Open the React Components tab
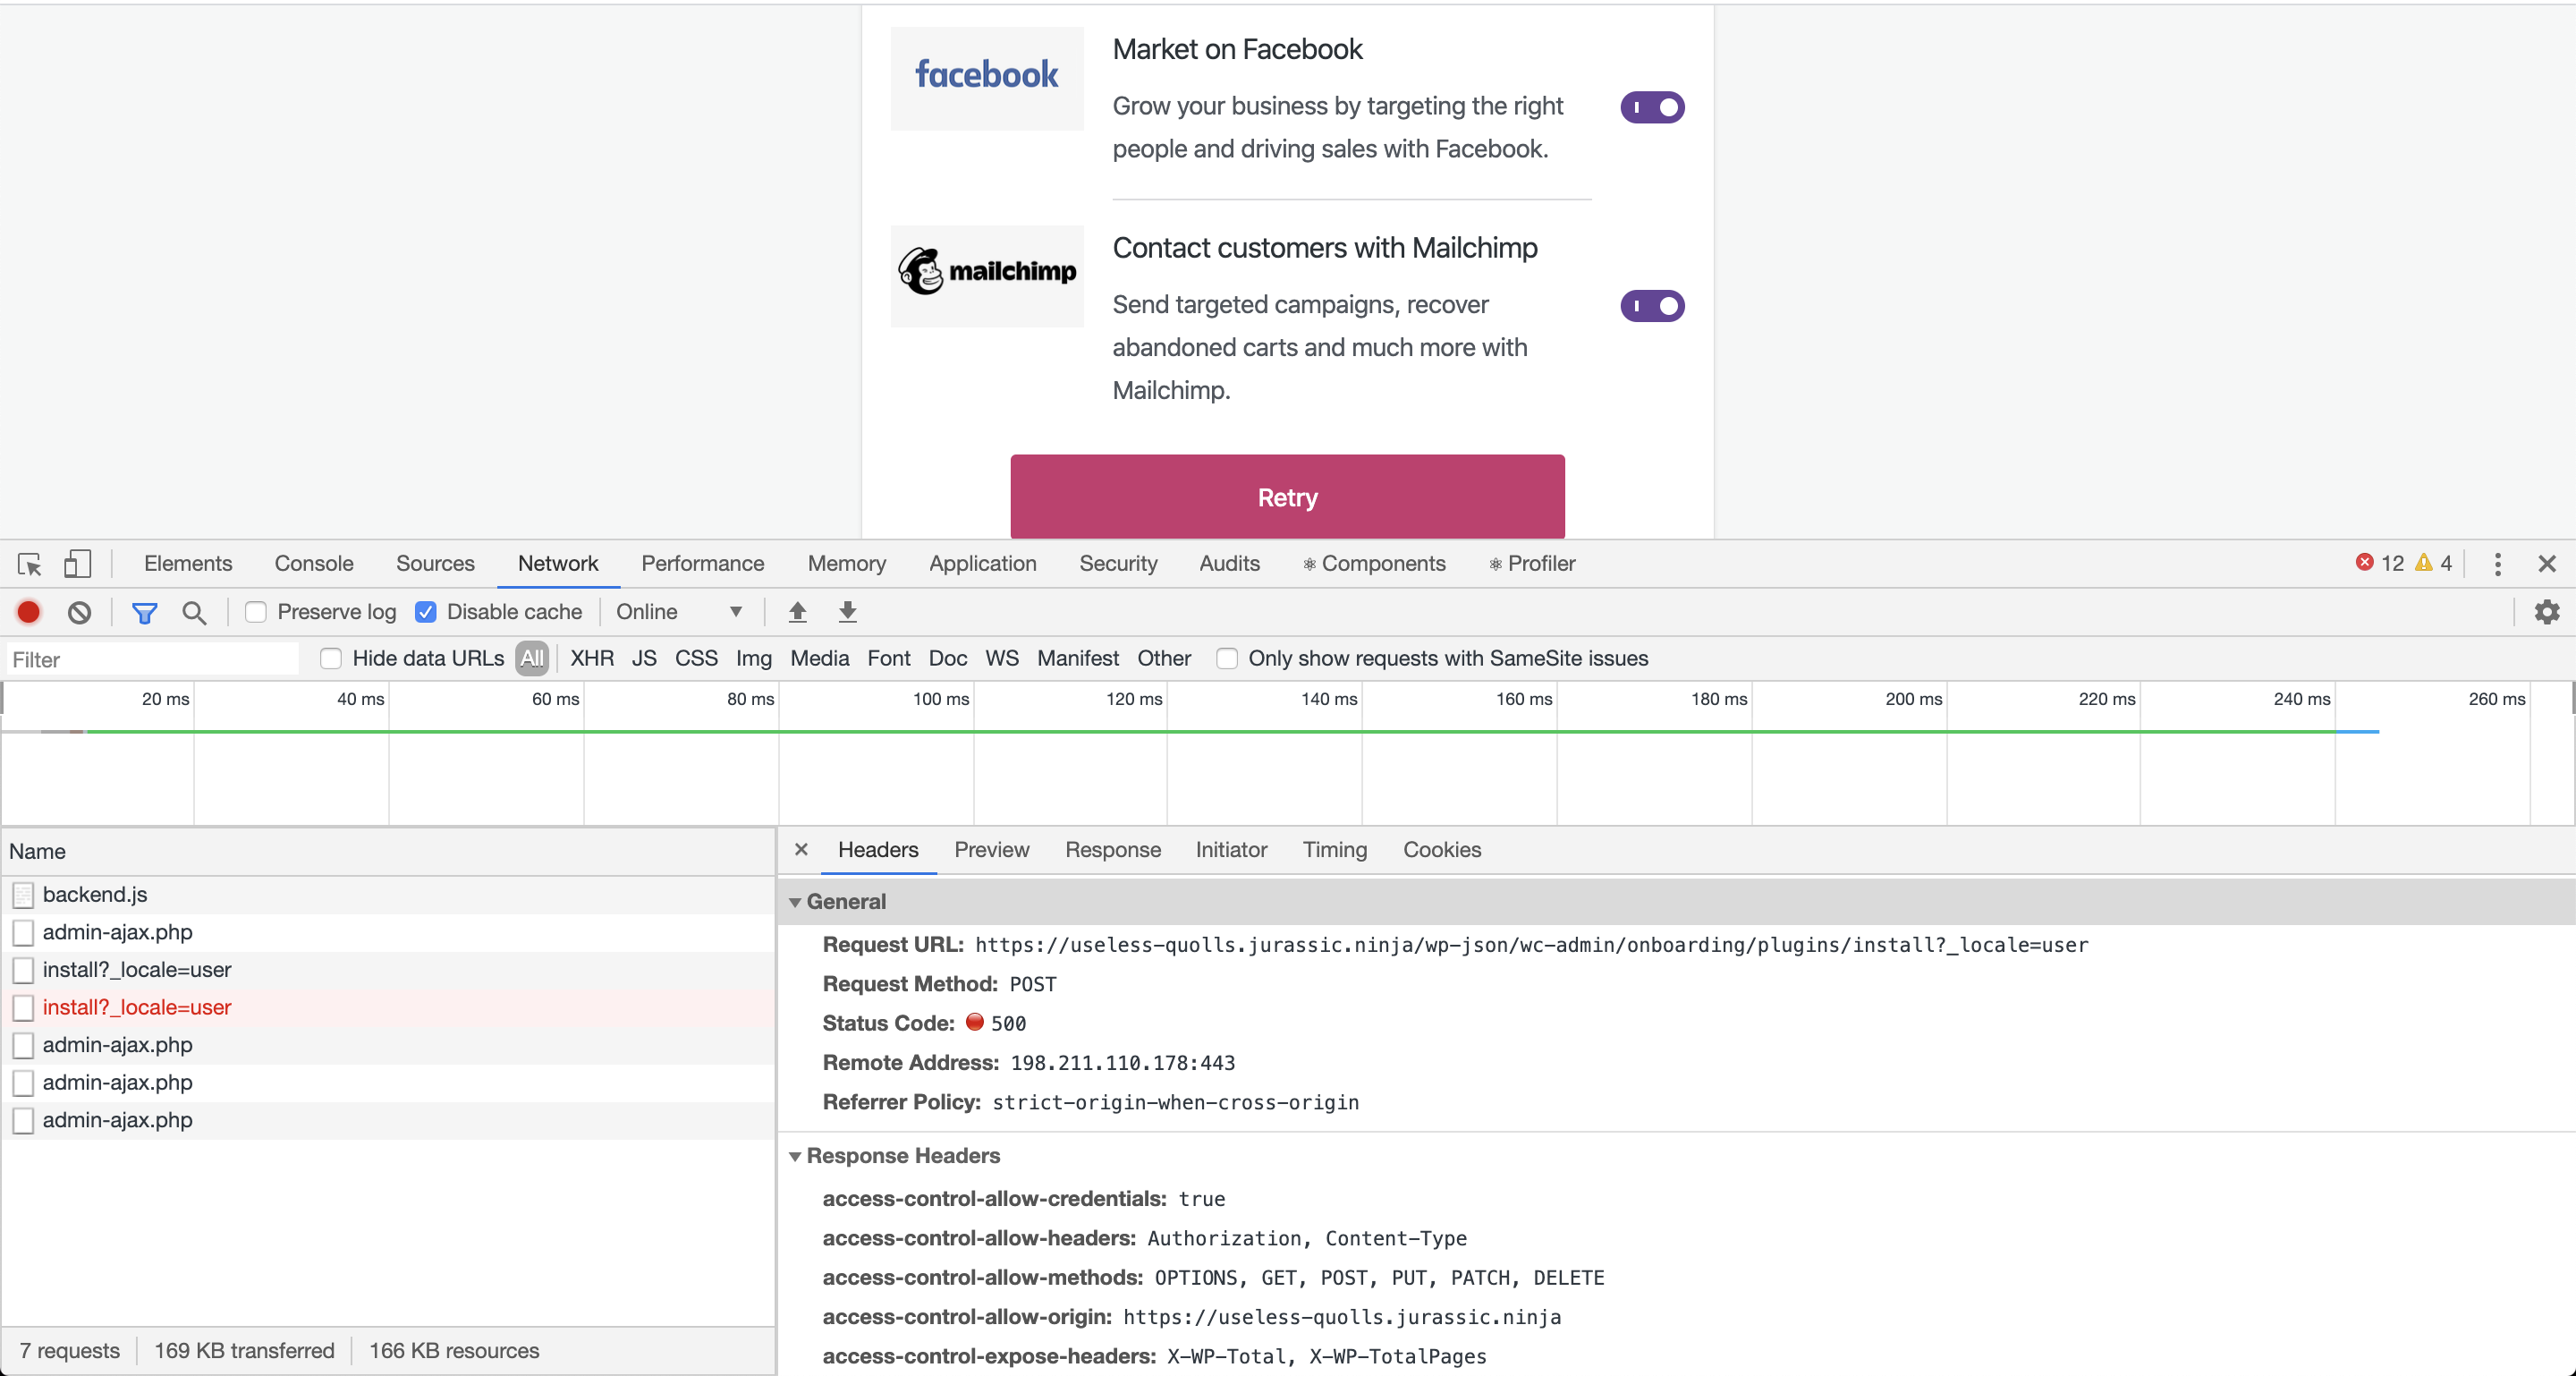Image resolution: width=2576 pixels, height=1376 pixels. click(1374, 564)
